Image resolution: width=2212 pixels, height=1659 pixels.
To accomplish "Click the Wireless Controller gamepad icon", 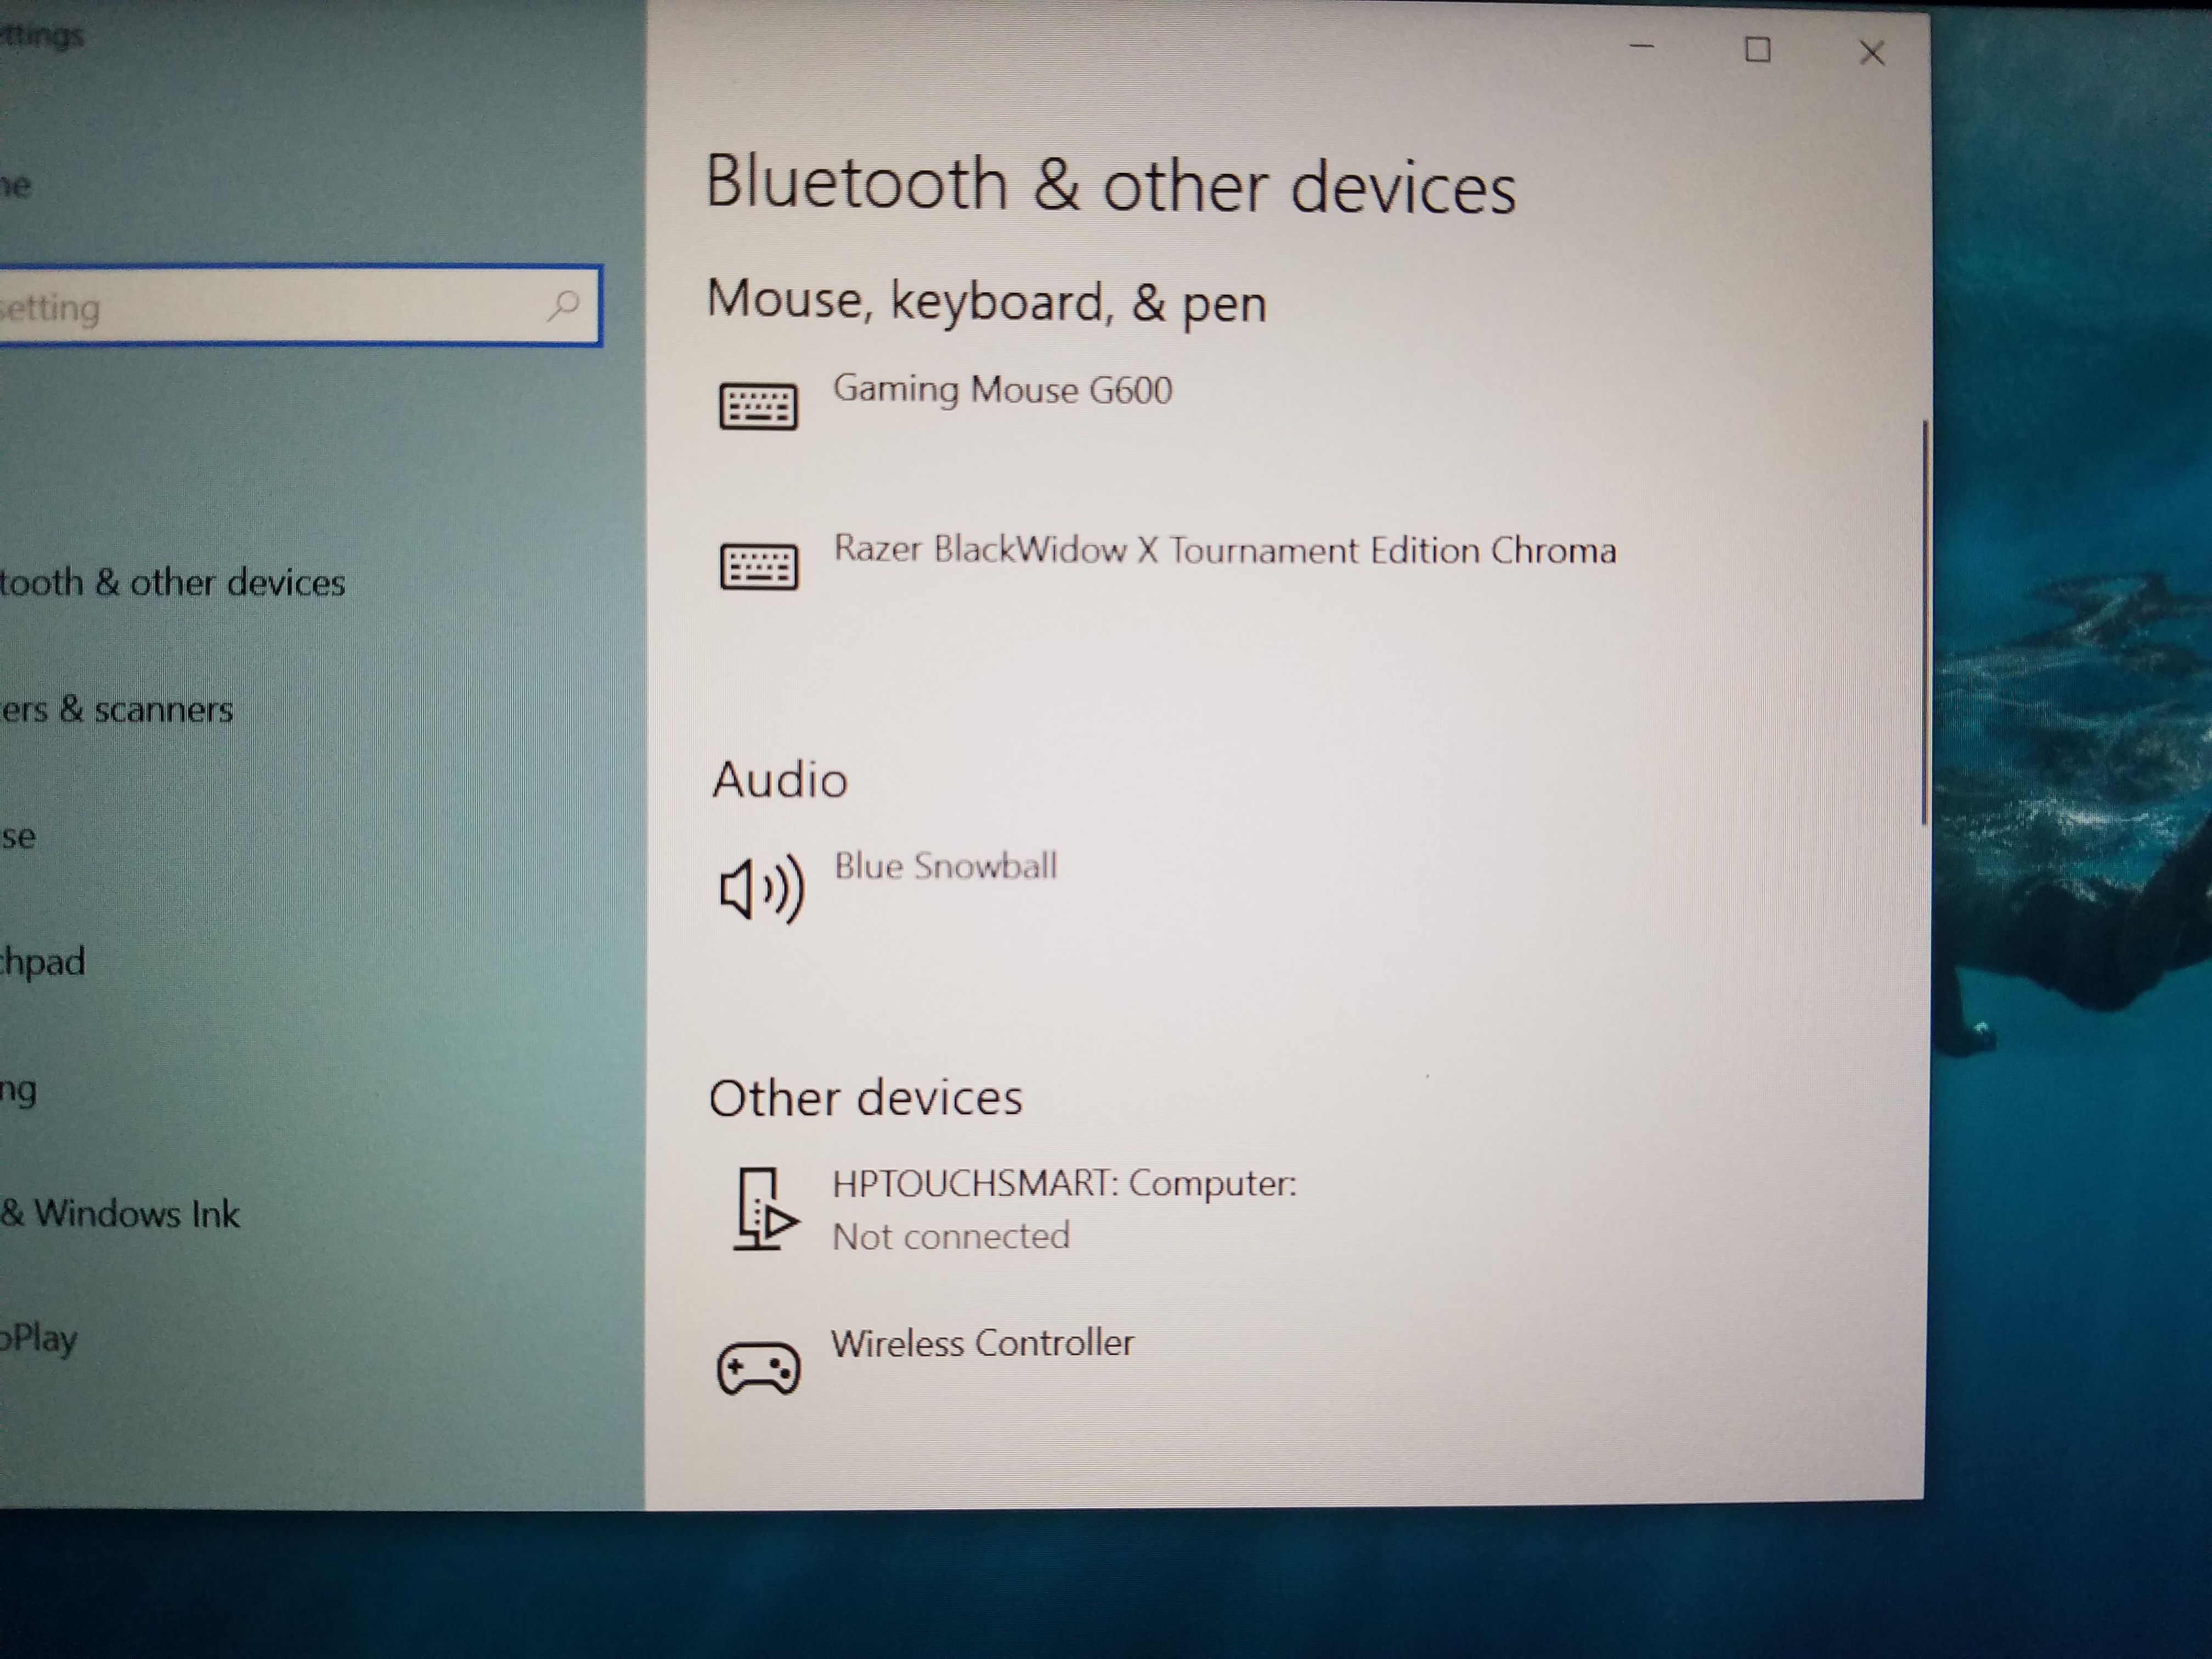I will (758, 1368).
